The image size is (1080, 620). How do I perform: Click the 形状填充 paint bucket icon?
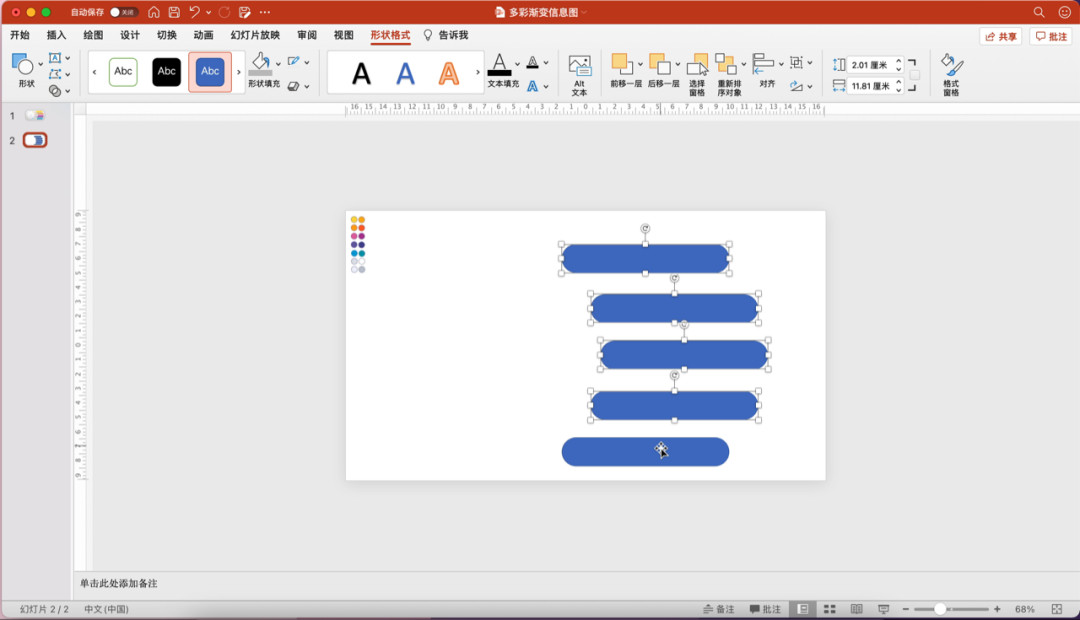tap(260, 62)
